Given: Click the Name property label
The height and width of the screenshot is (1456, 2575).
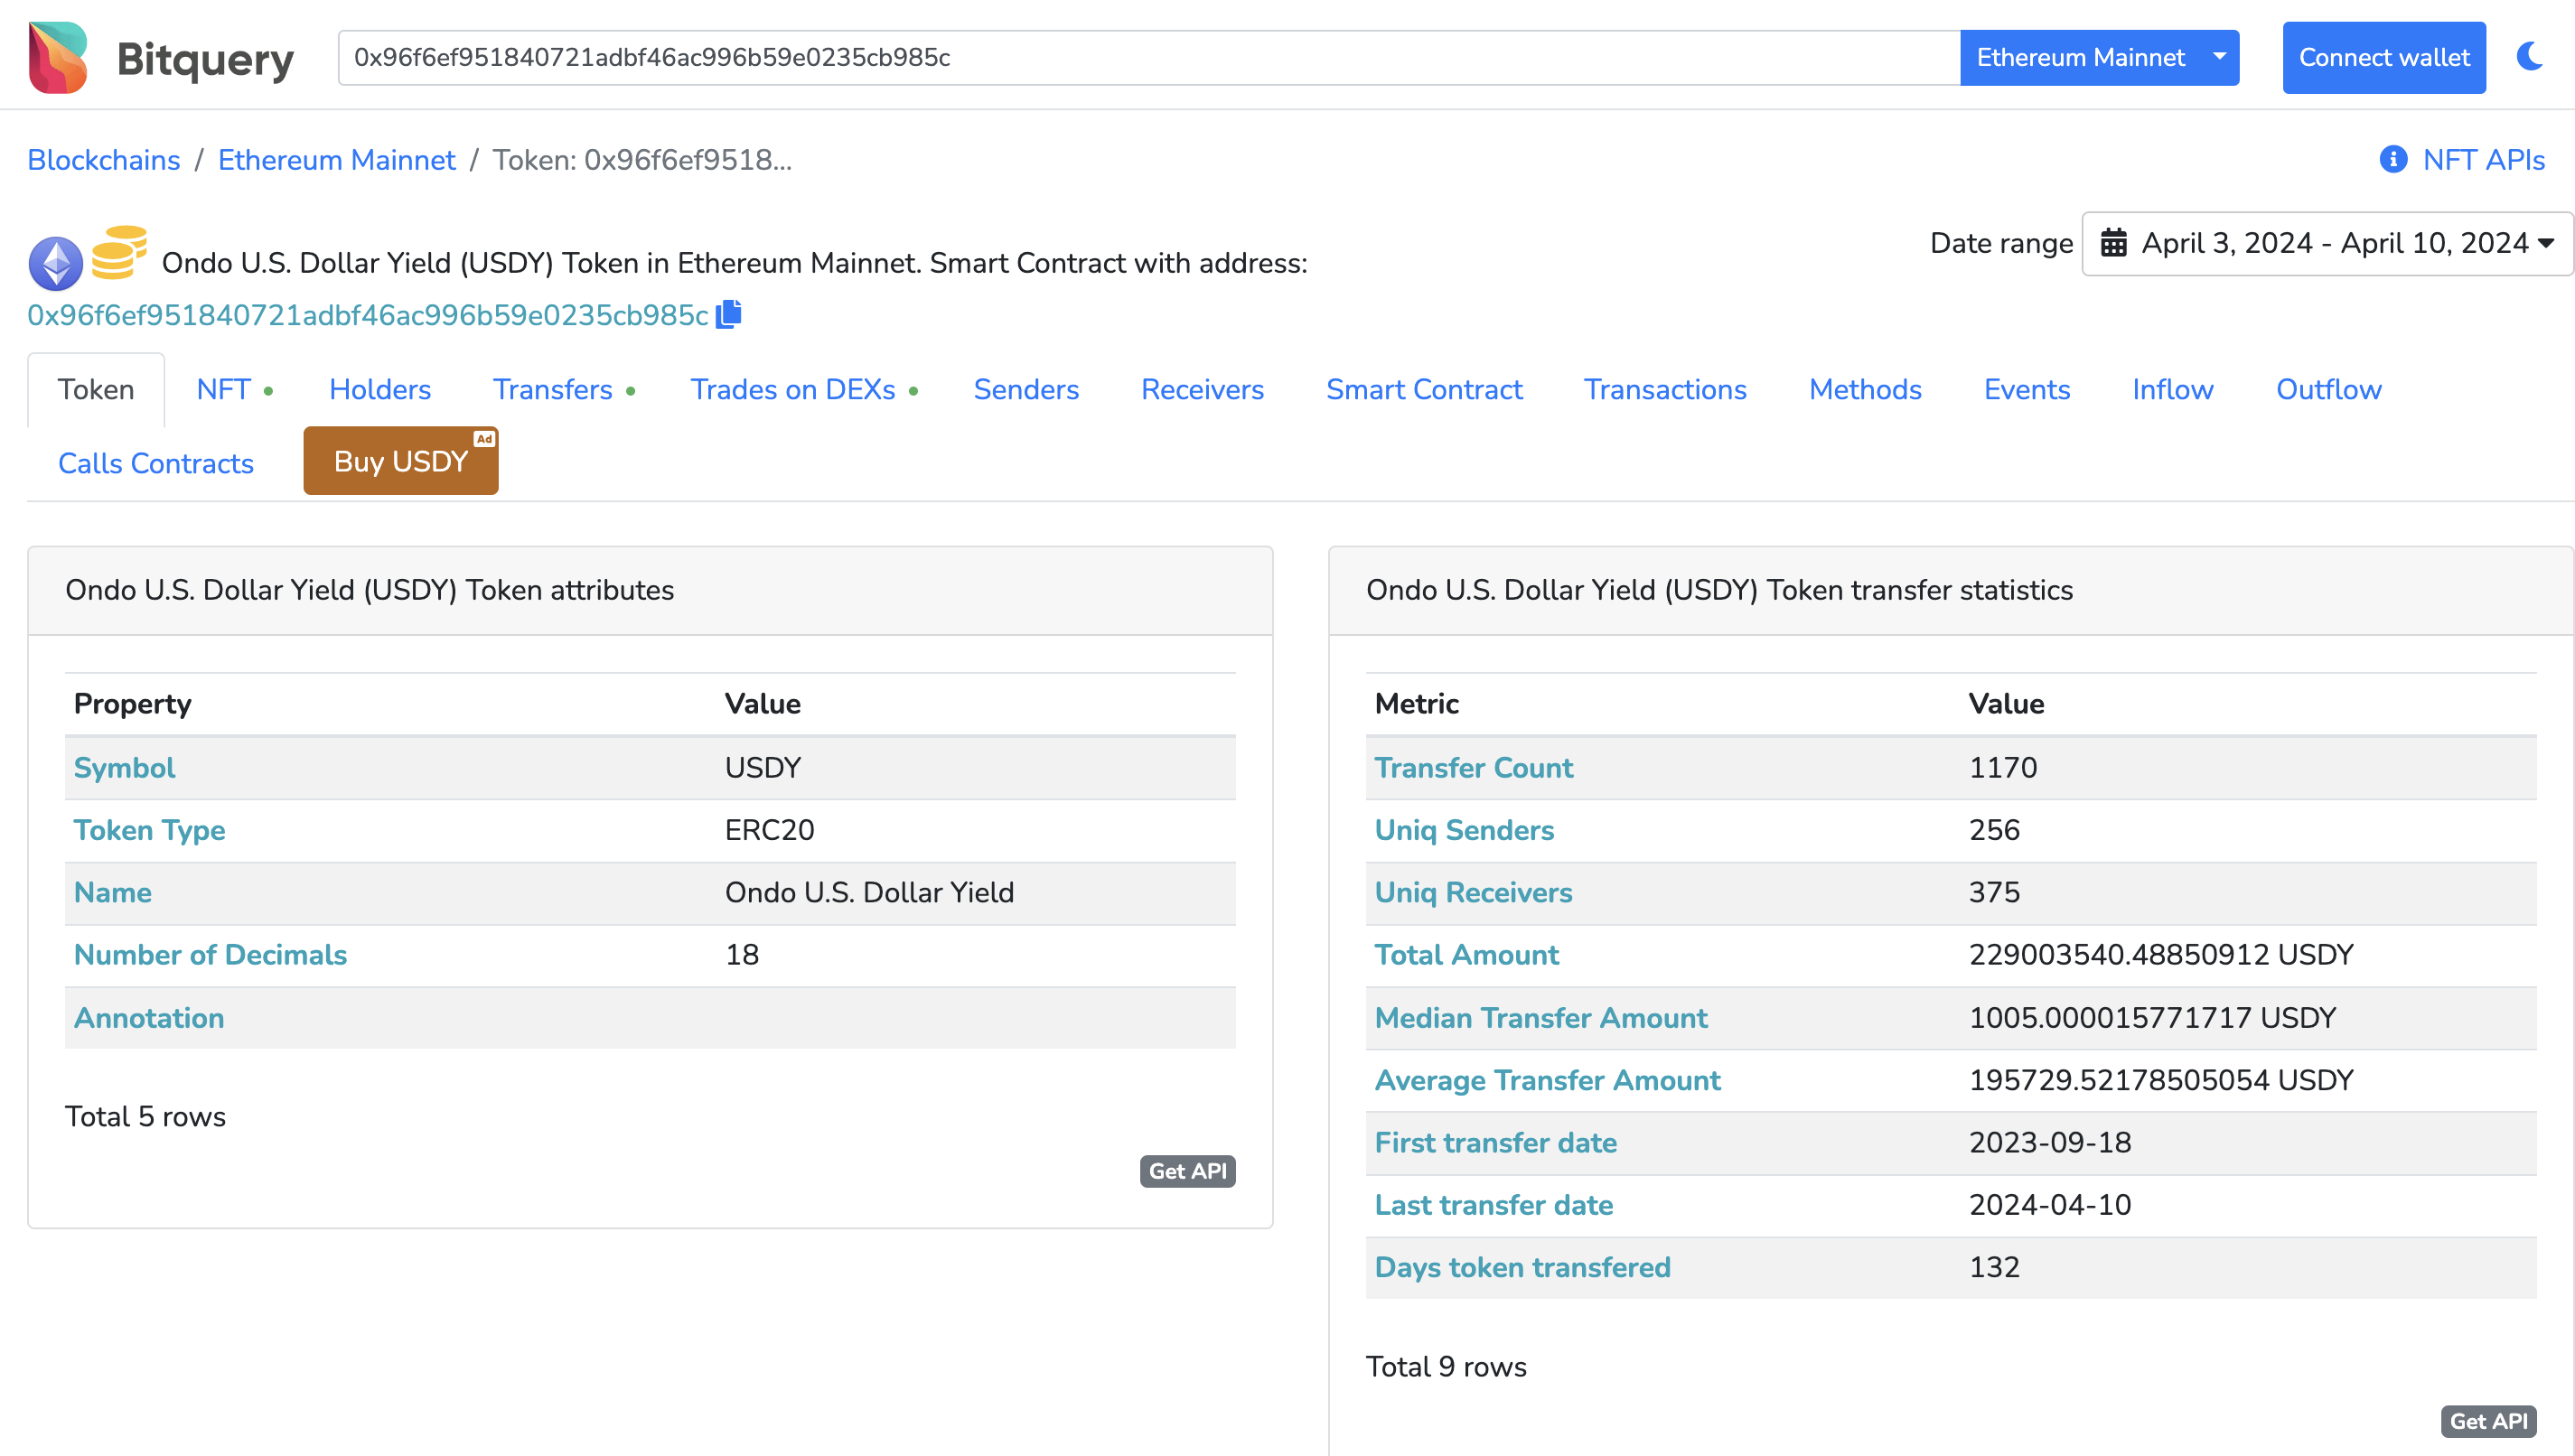Looking at the screenshot, I should [x=113, y=892].
